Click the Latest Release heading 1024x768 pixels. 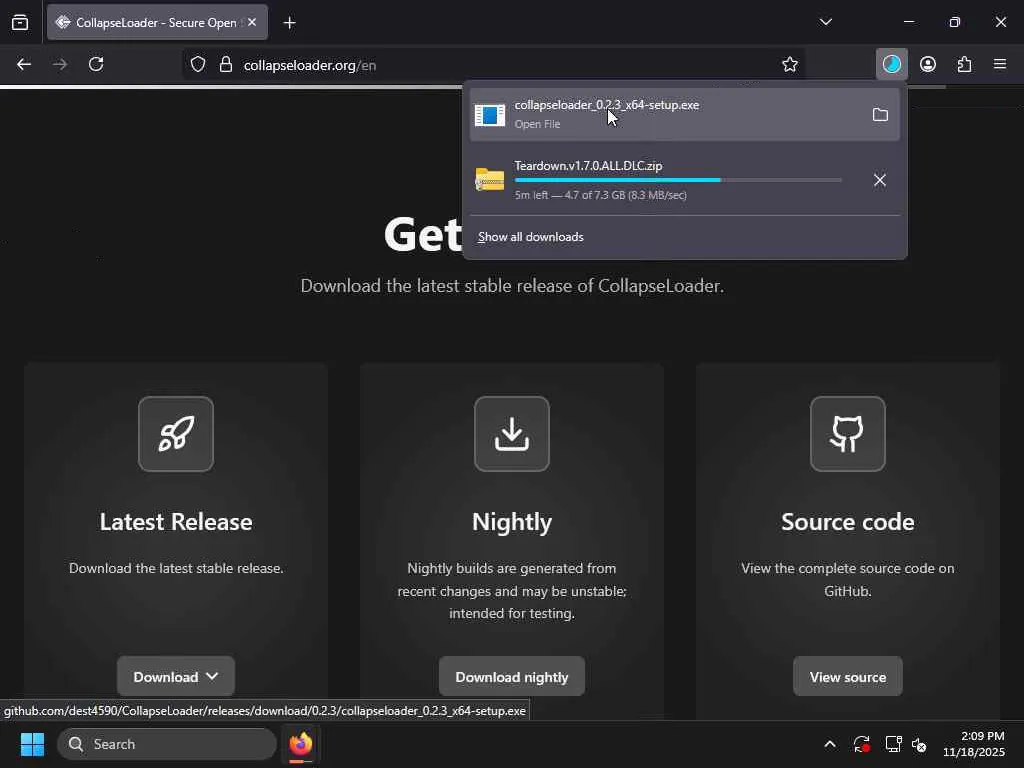click(x=176, y=522)
